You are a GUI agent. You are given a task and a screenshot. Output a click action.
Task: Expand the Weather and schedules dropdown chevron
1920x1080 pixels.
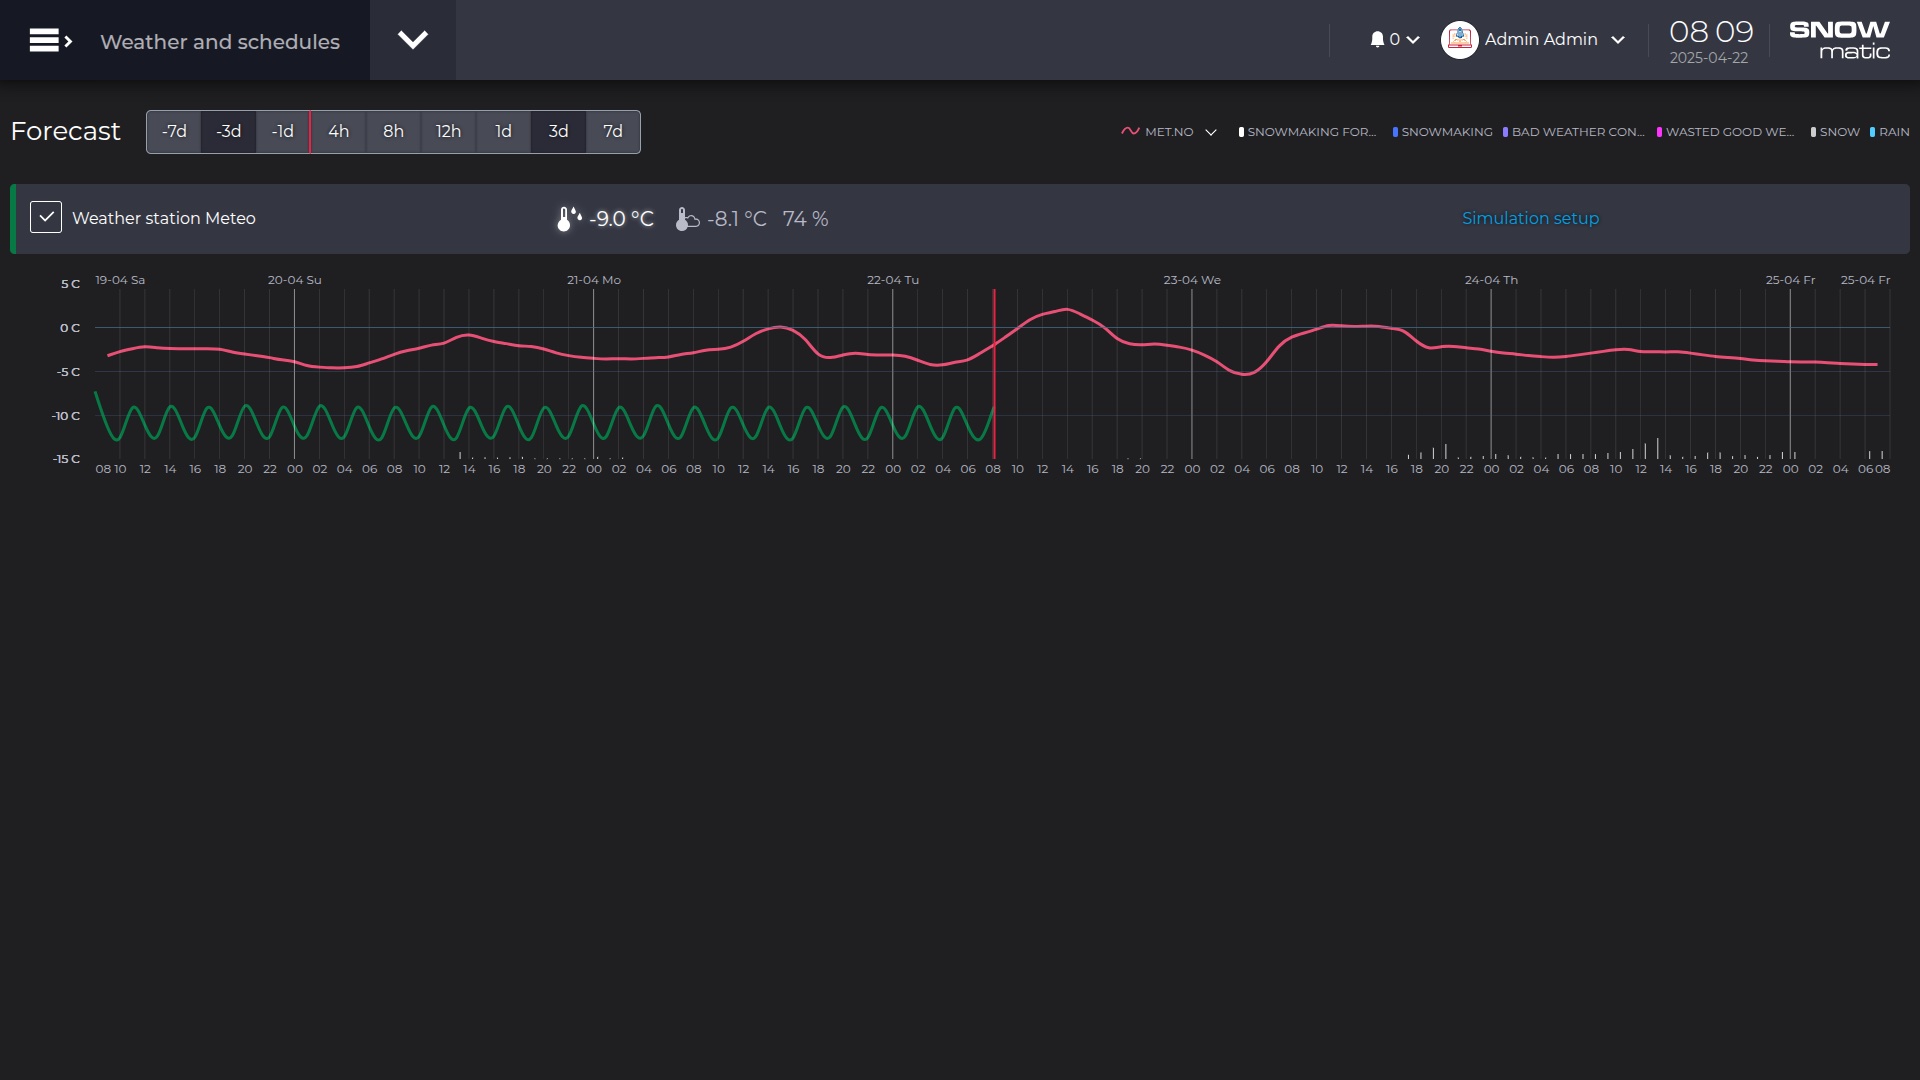coord(413,40)
